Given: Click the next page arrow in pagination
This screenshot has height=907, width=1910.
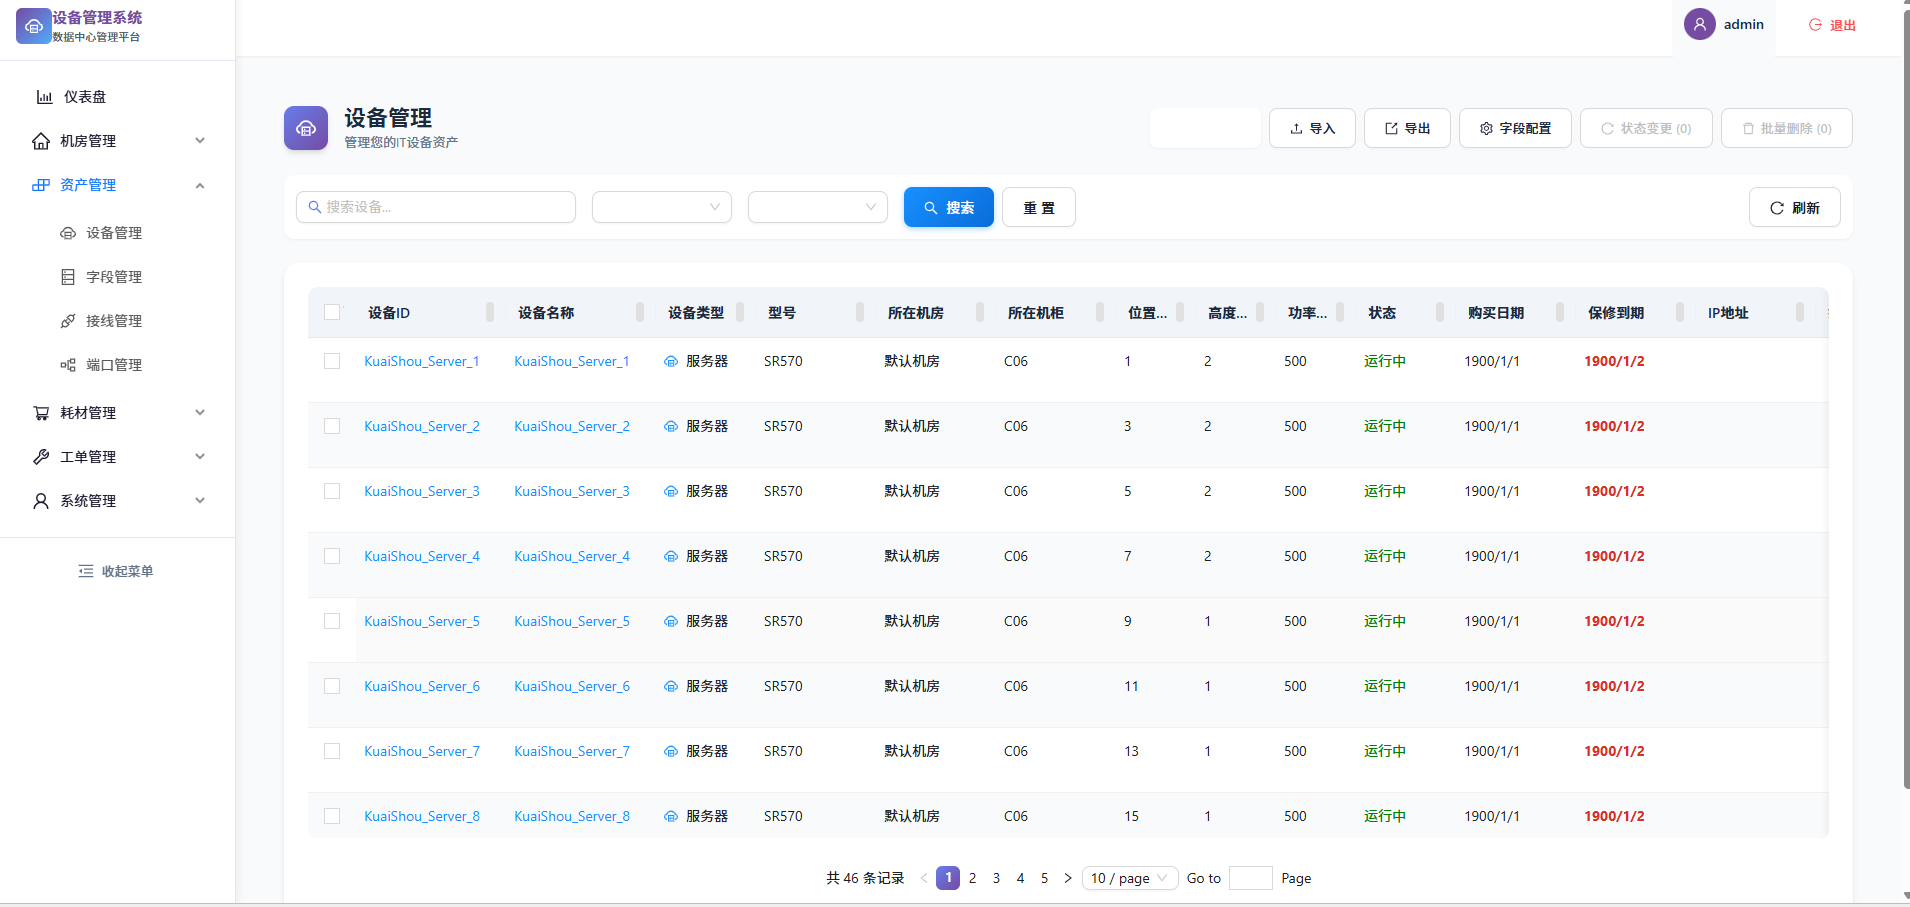Looking at the screenshot, I should click(x=1068, y=878).
